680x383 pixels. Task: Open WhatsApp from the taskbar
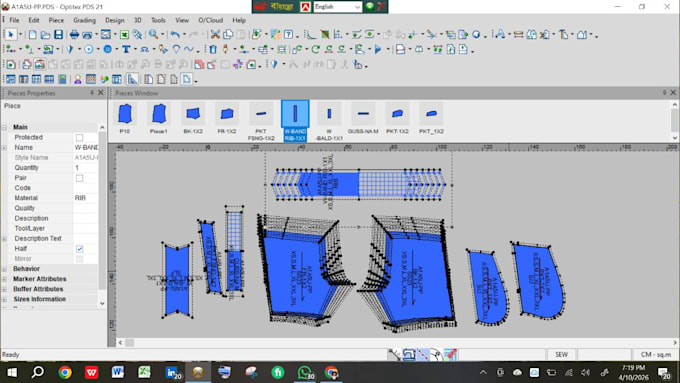tap(305, 373)
